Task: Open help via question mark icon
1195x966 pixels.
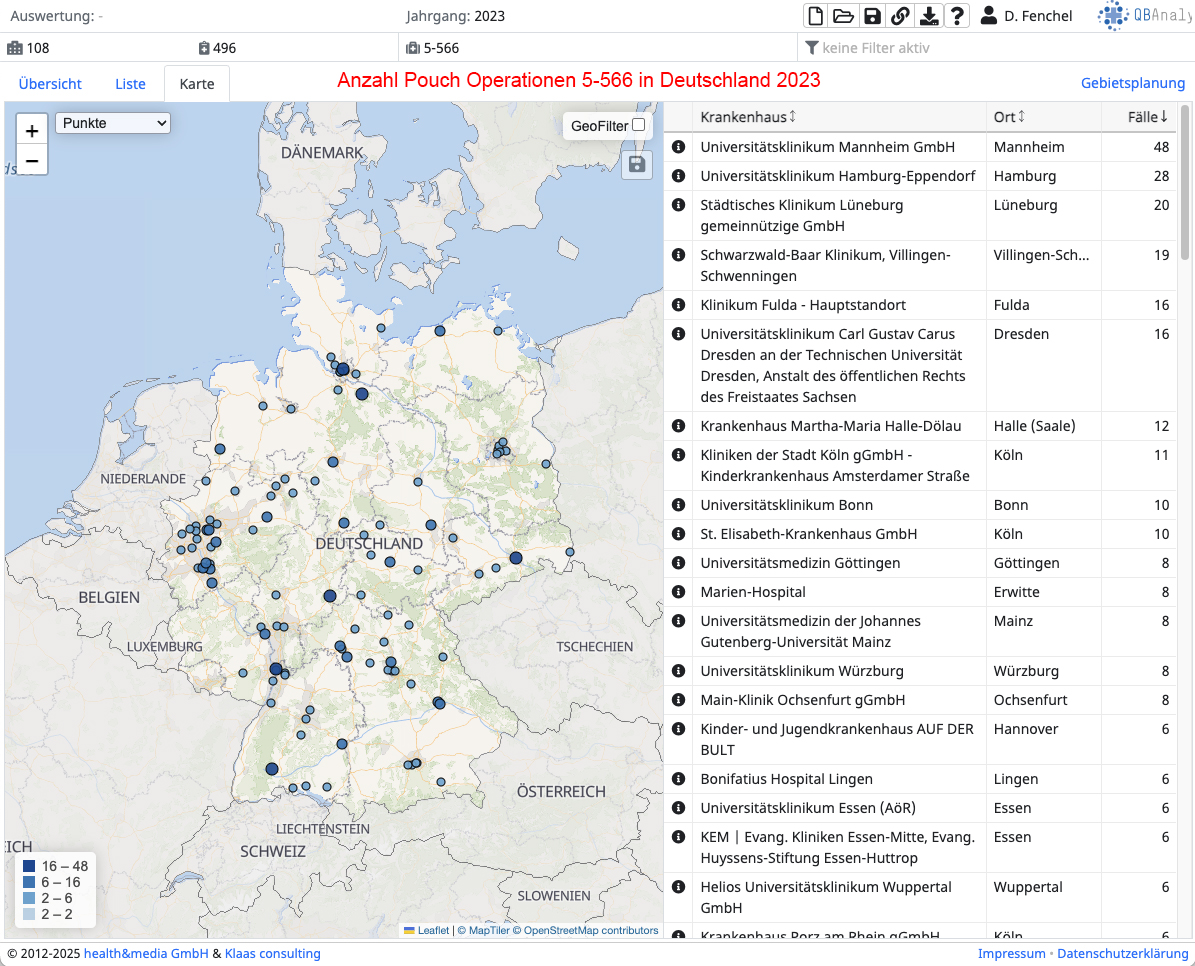Action: tap(957, 15)
